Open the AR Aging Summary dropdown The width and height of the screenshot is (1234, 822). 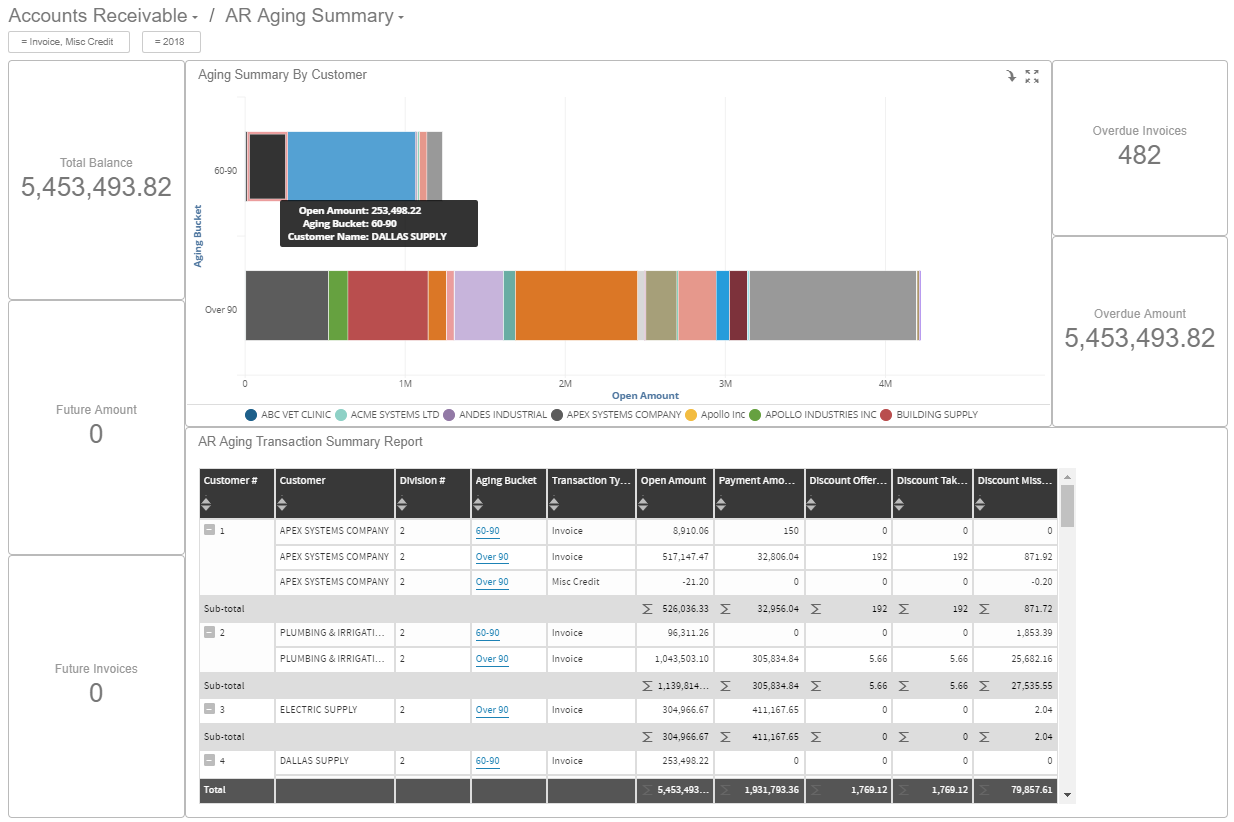click(400, 16)
